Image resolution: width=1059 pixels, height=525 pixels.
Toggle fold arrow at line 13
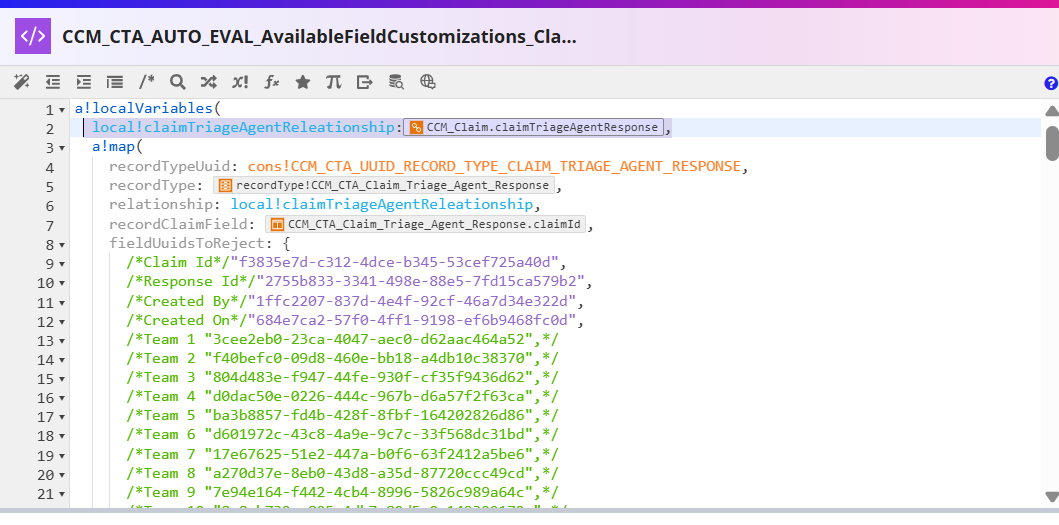(x=62, y=341)
